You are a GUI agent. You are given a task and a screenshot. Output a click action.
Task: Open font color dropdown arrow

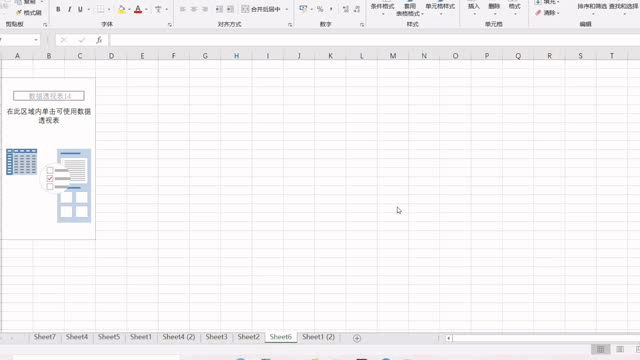click(146, 9)
